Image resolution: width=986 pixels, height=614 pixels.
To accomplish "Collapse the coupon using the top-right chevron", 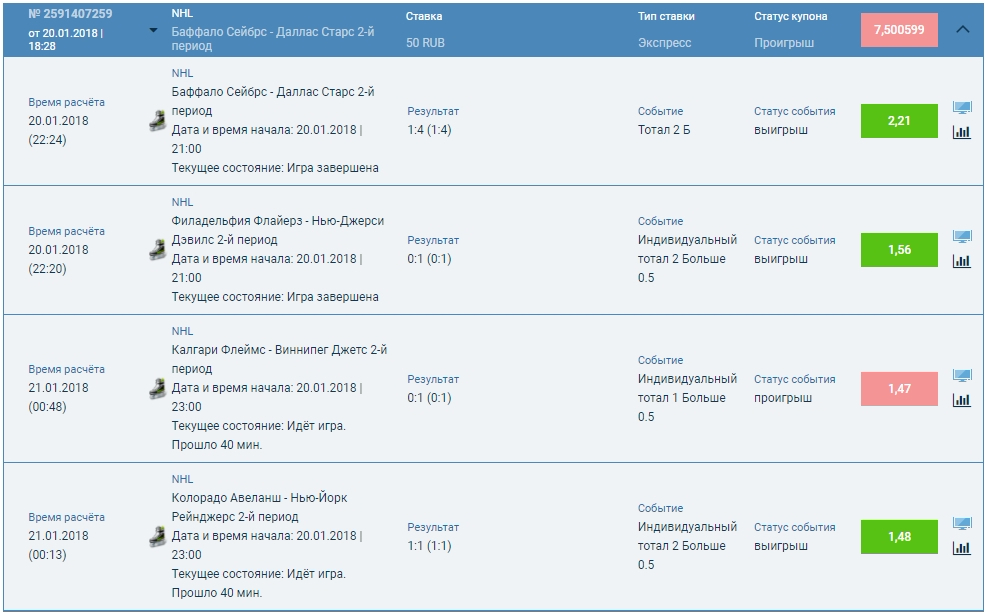I will (963, 29).
